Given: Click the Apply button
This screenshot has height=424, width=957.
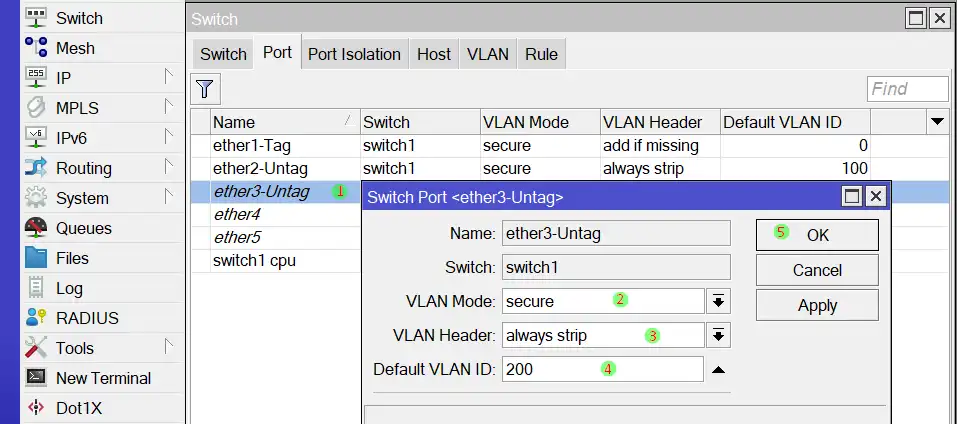Looking at the screenshot, I should click(x=817, y=306).
